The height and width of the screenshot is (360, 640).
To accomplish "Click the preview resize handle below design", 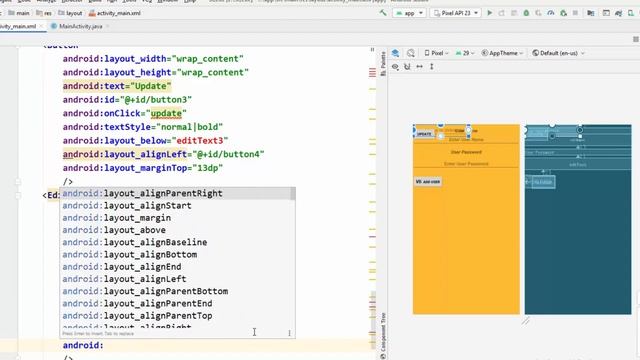I will point(525,321).
